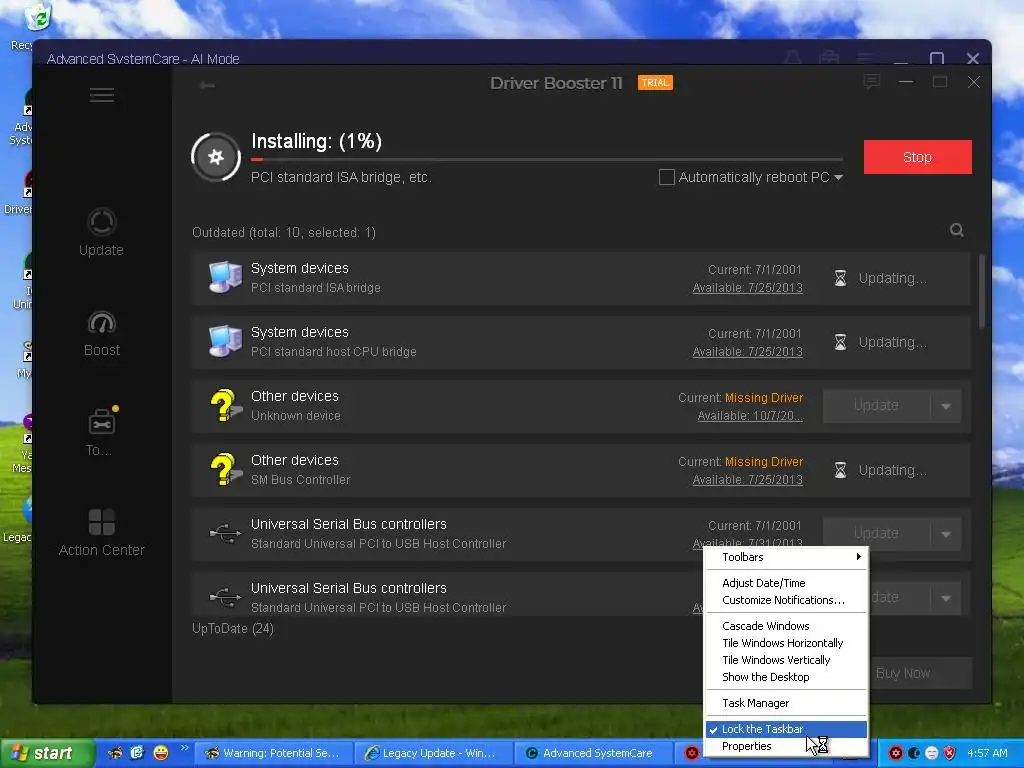Click the driver list vertical scrollbar
Image resolution: width=1024 pixels, height=768 pixels.
(982, 291)
